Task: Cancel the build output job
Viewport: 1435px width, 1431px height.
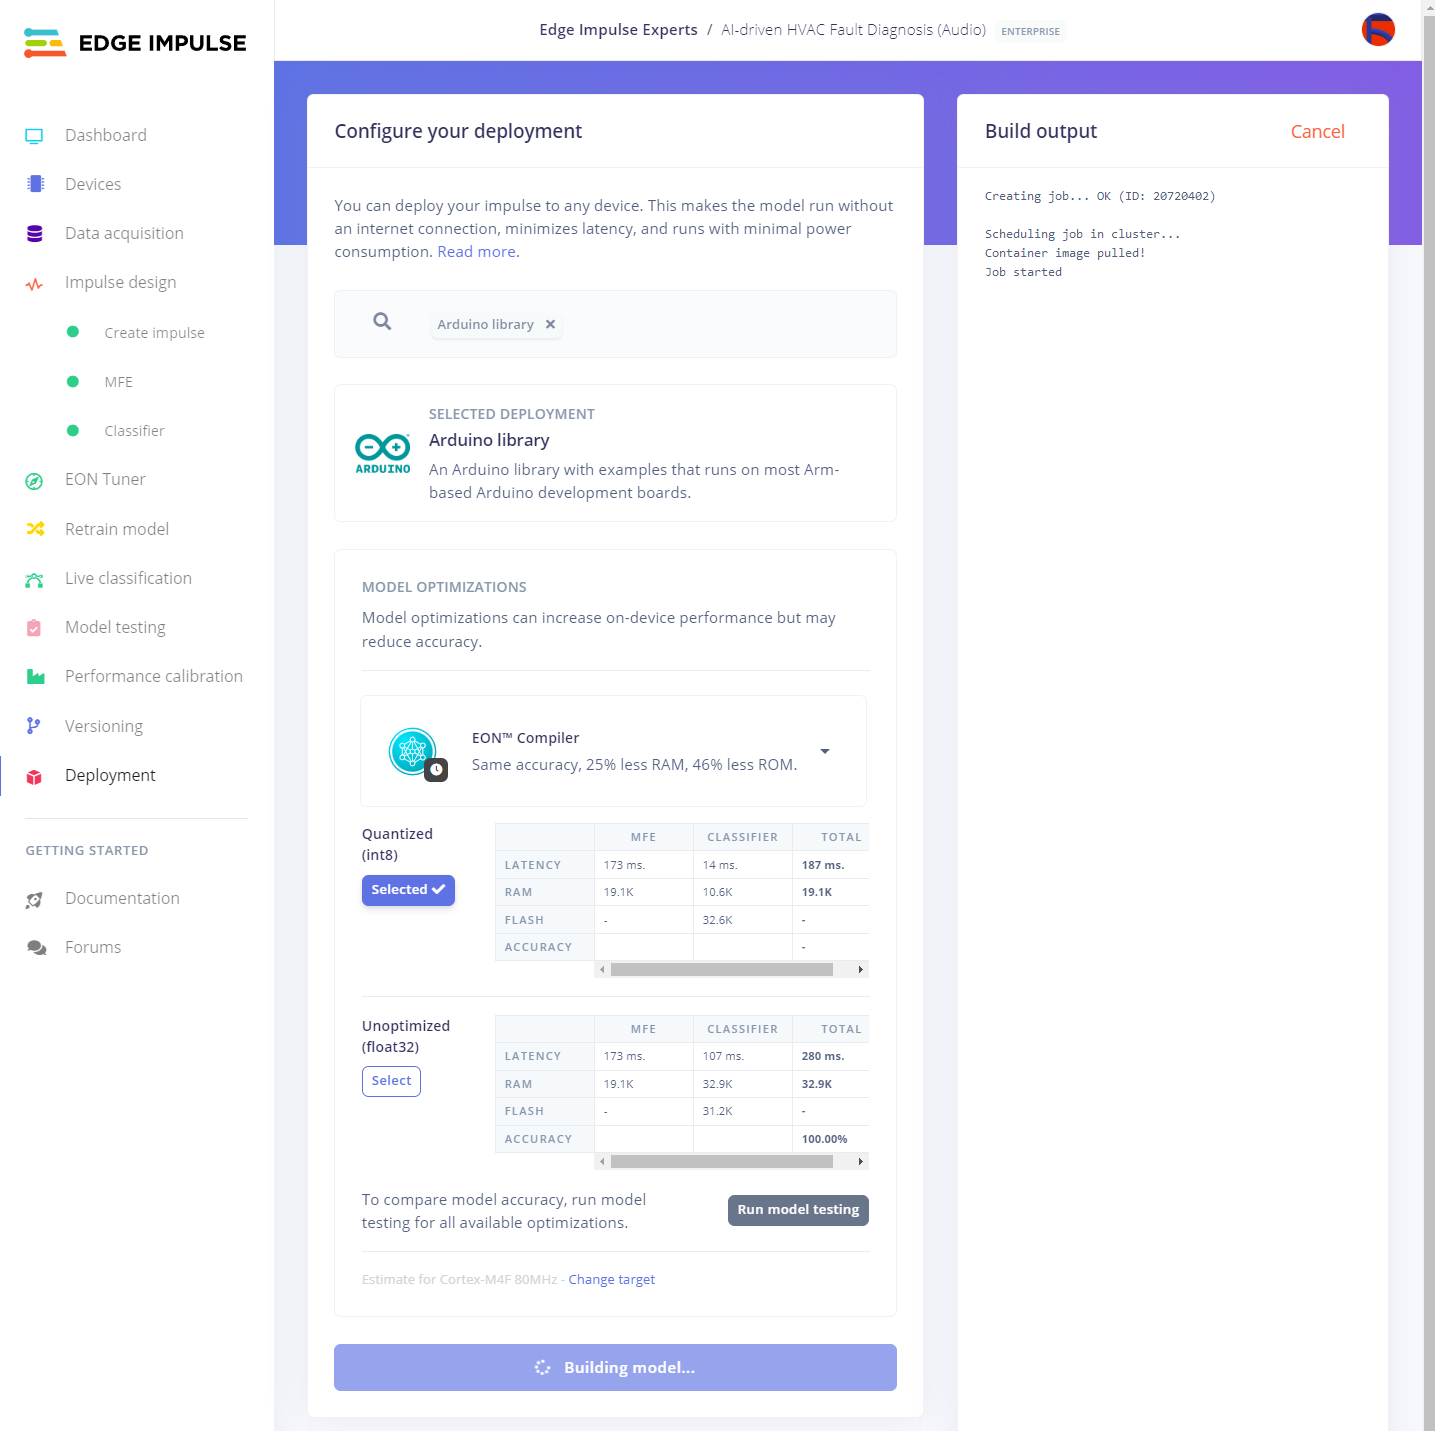Action: pos(1317,132)
